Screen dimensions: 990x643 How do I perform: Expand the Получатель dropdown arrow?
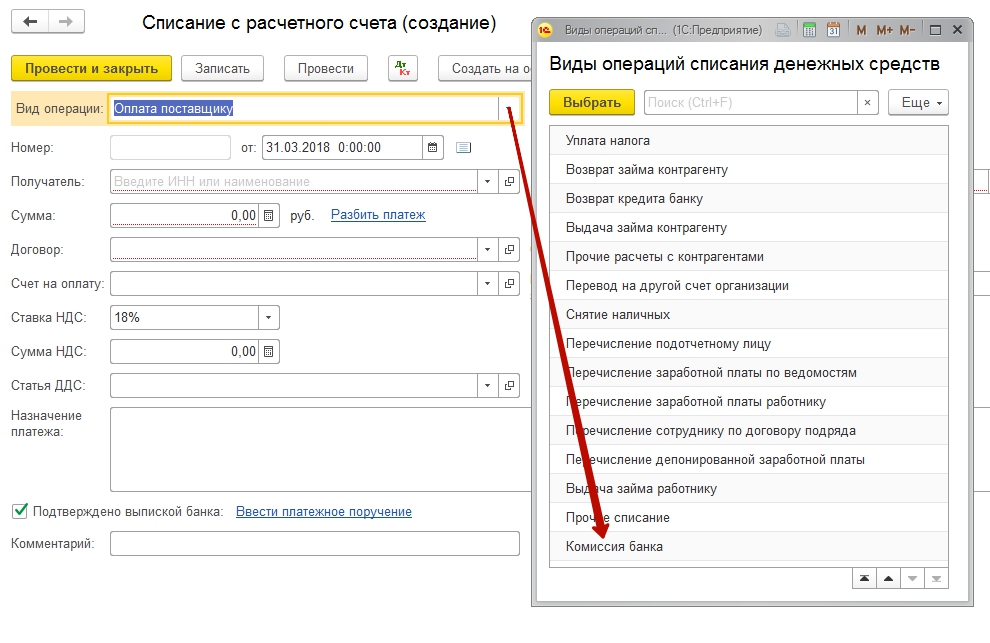pos(487,181)
